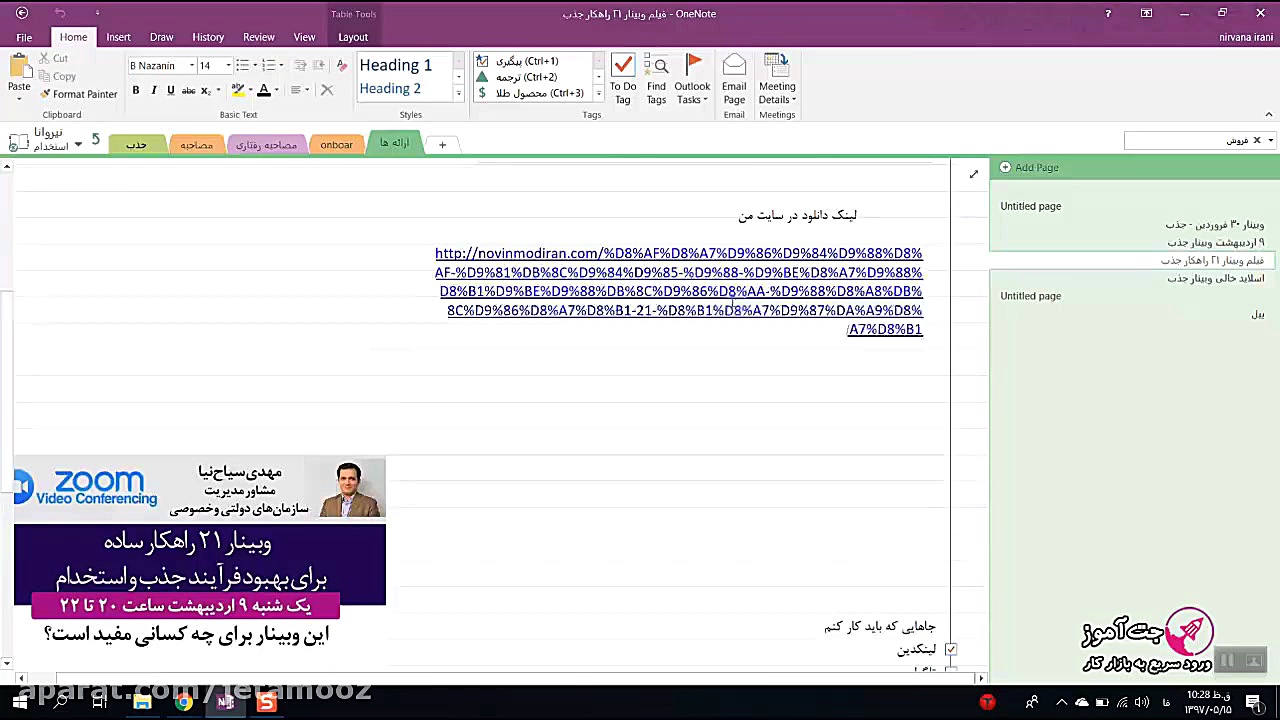
Task: Click the Cut icon in Clipboard group
Action: coord(44,60)
